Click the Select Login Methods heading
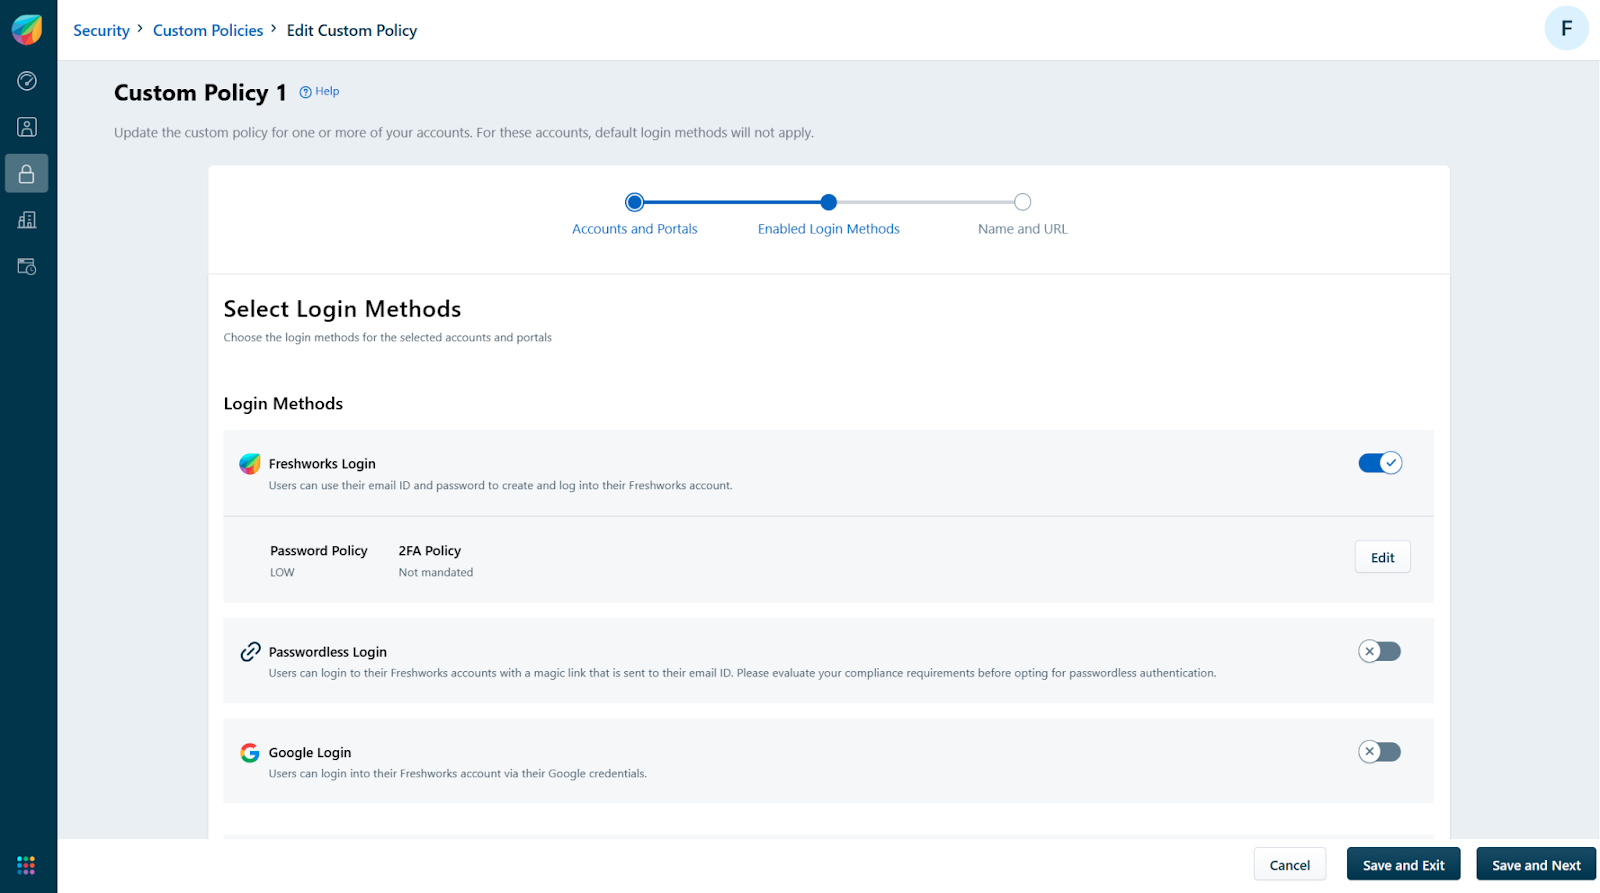This screenshot has height=893, width=1600. [x=342, y=309]
